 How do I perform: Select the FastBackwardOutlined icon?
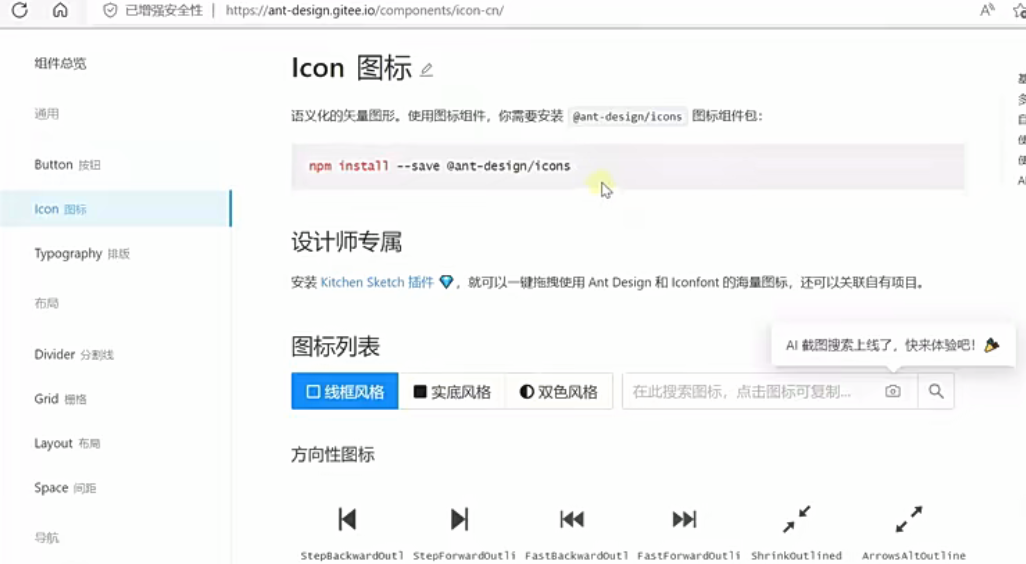(573, 519)
